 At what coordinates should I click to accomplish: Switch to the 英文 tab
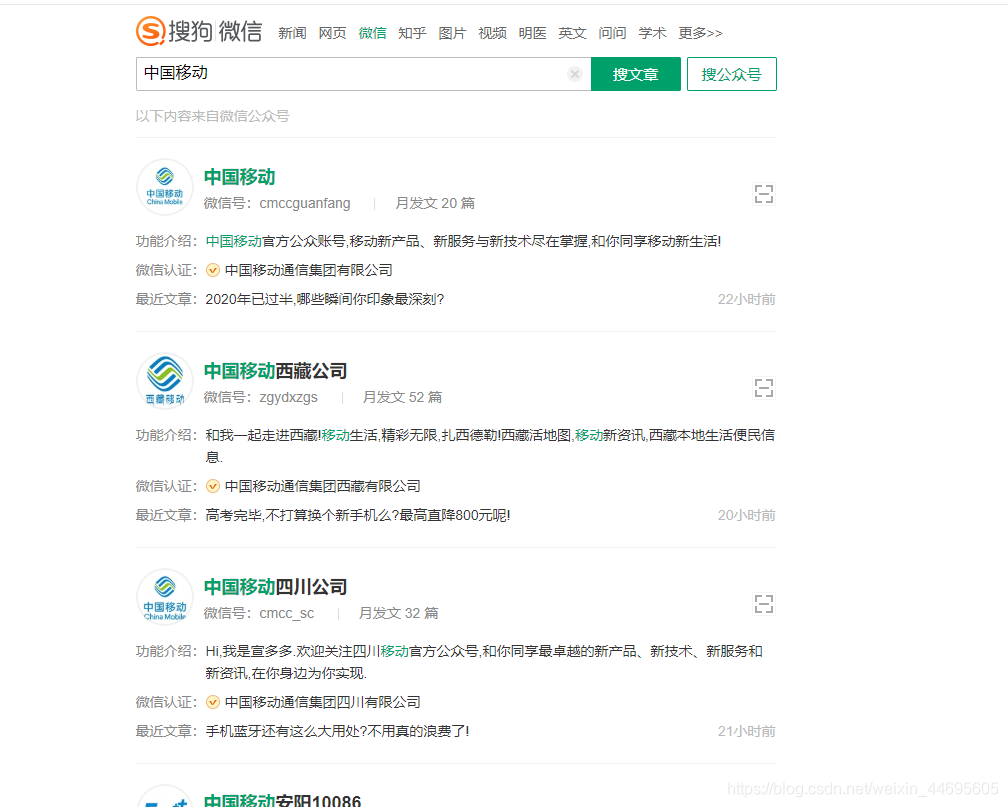coord(572,33)
